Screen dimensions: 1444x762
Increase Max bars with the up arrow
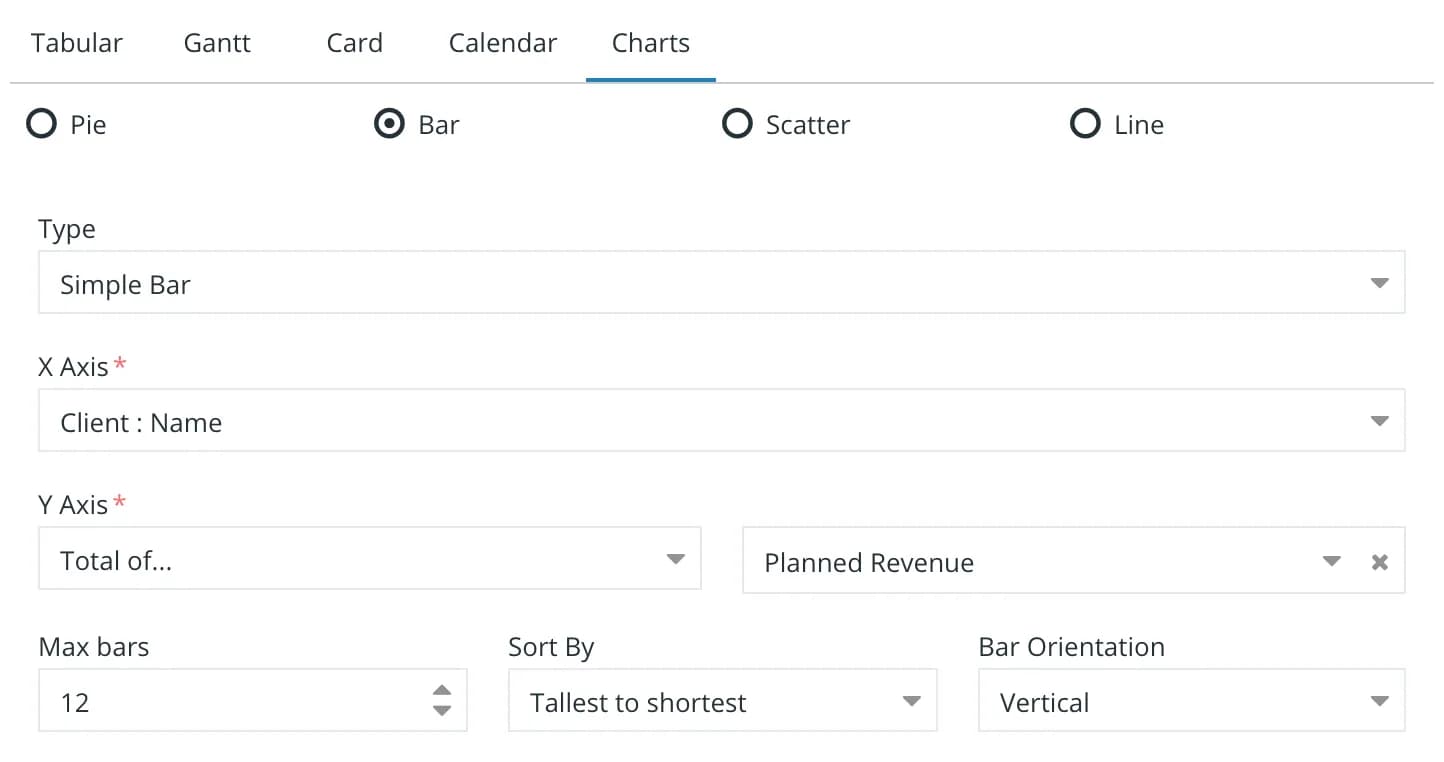pos(442,691)
